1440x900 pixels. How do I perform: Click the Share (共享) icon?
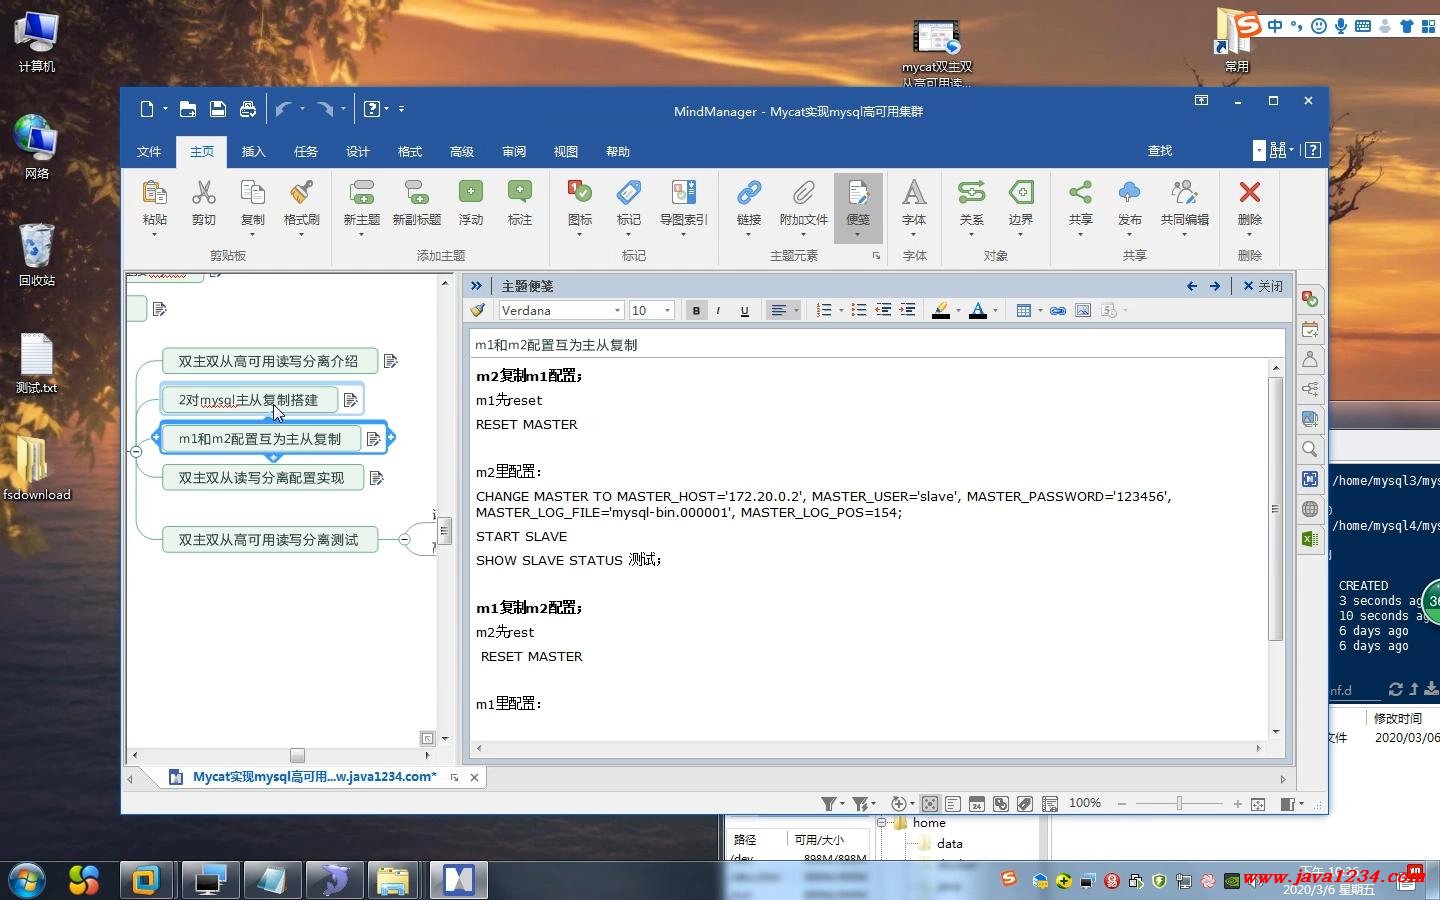1080,193
